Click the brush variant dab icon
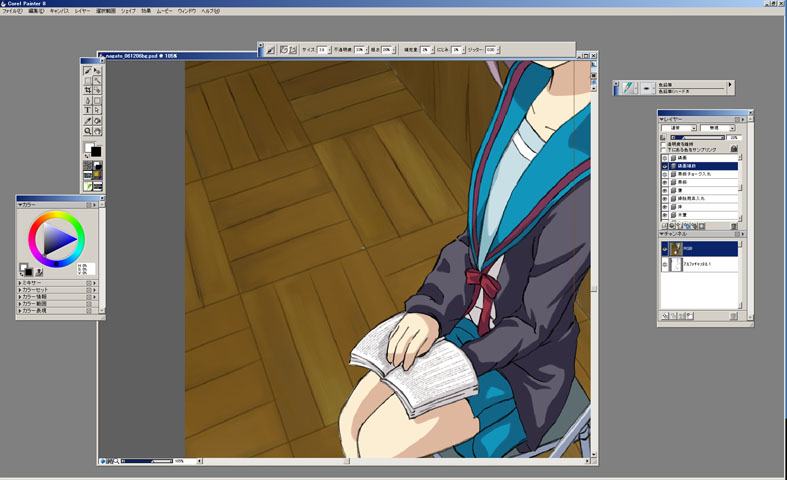787x480 pixels. 646,88
